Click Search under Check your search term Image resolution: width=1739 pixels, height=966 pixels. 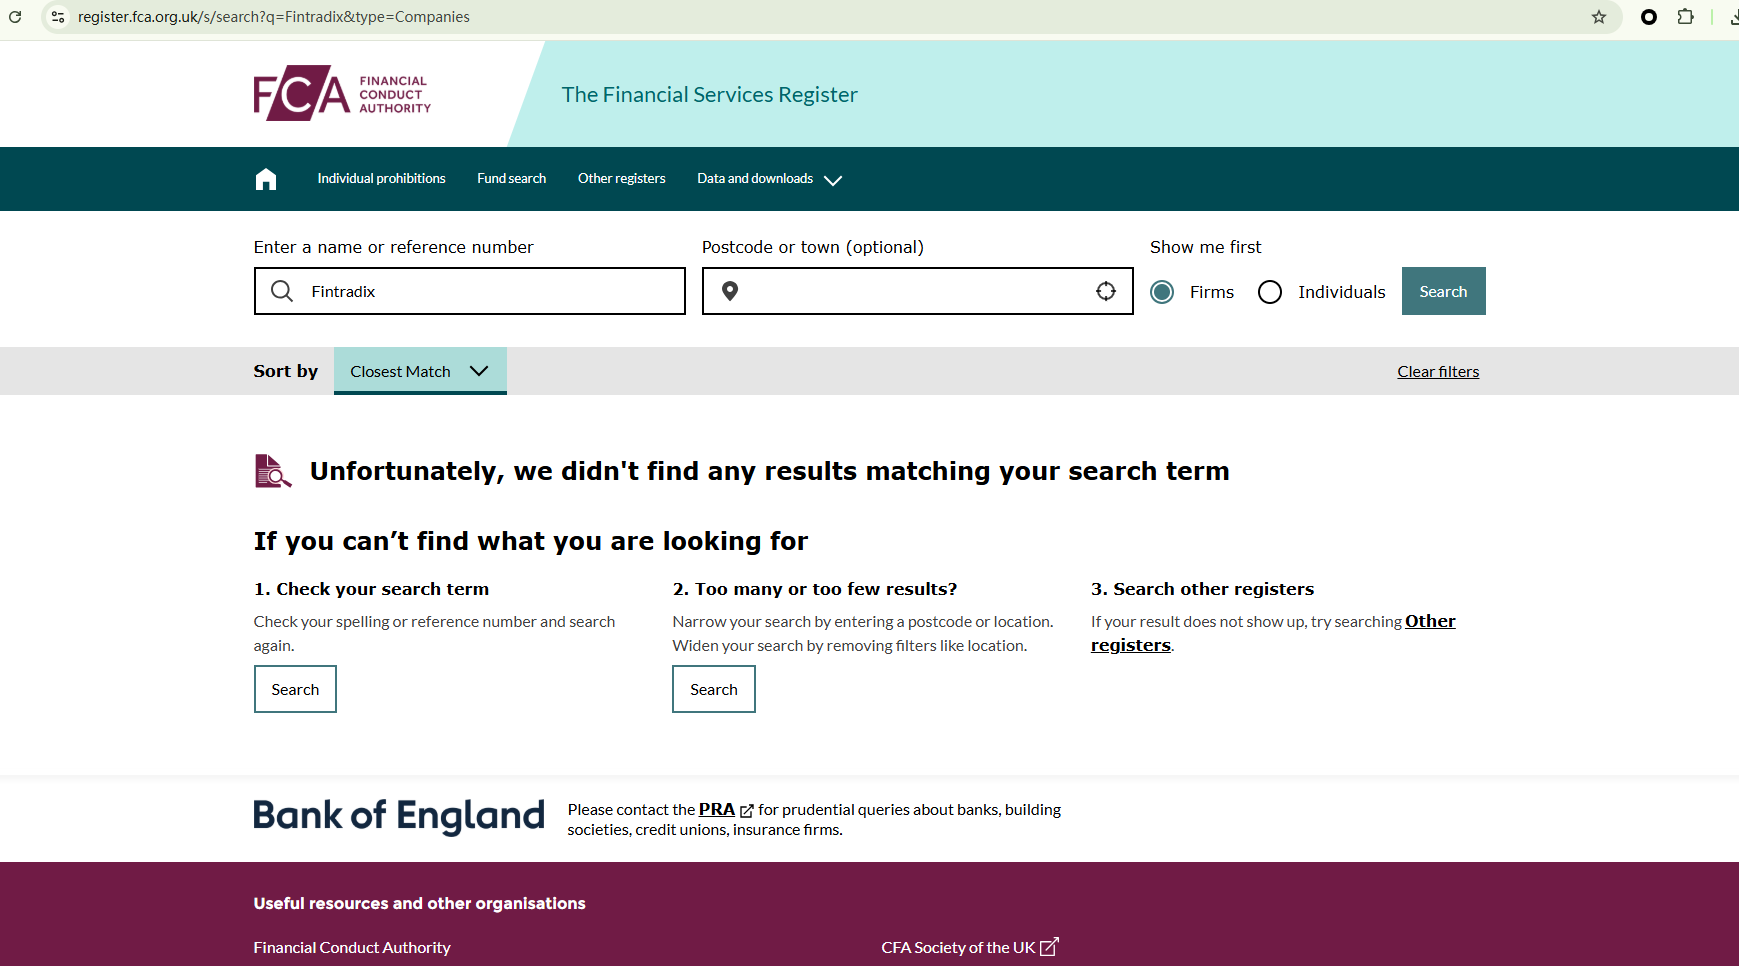(295, 689)
